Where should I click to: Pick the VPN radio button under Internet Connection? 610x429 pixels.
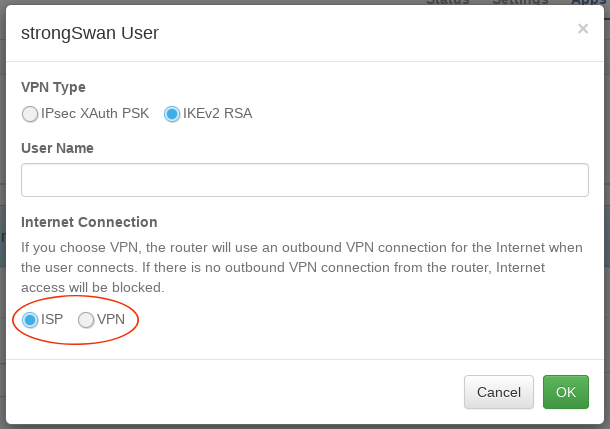click(x=86, y=320)
